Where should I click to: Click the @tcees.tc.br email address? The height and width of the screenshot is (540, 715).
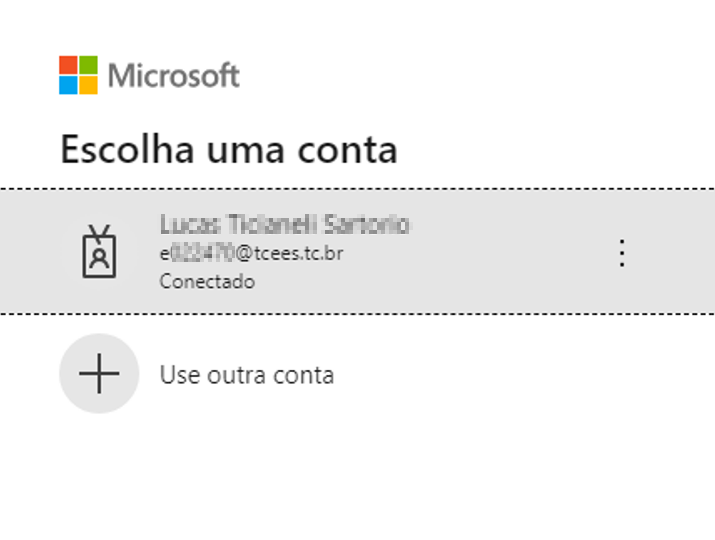point(251,253)
